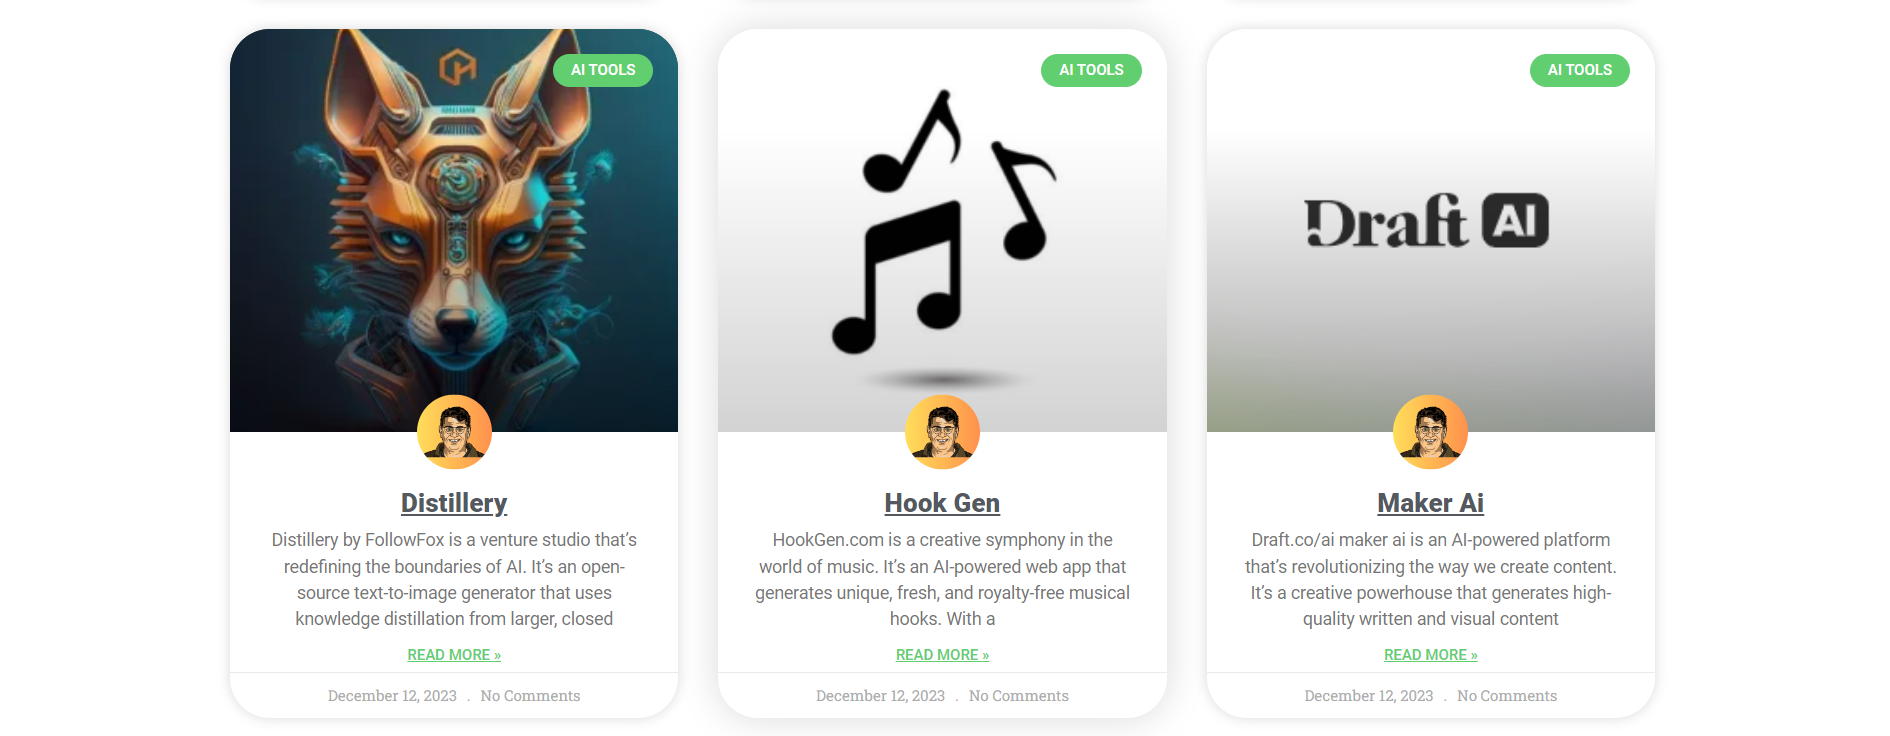Viewport: 1890px width, 736px height.
Task: Click author avatar on Maker Ai card
Action: [x=1430, y=432]
